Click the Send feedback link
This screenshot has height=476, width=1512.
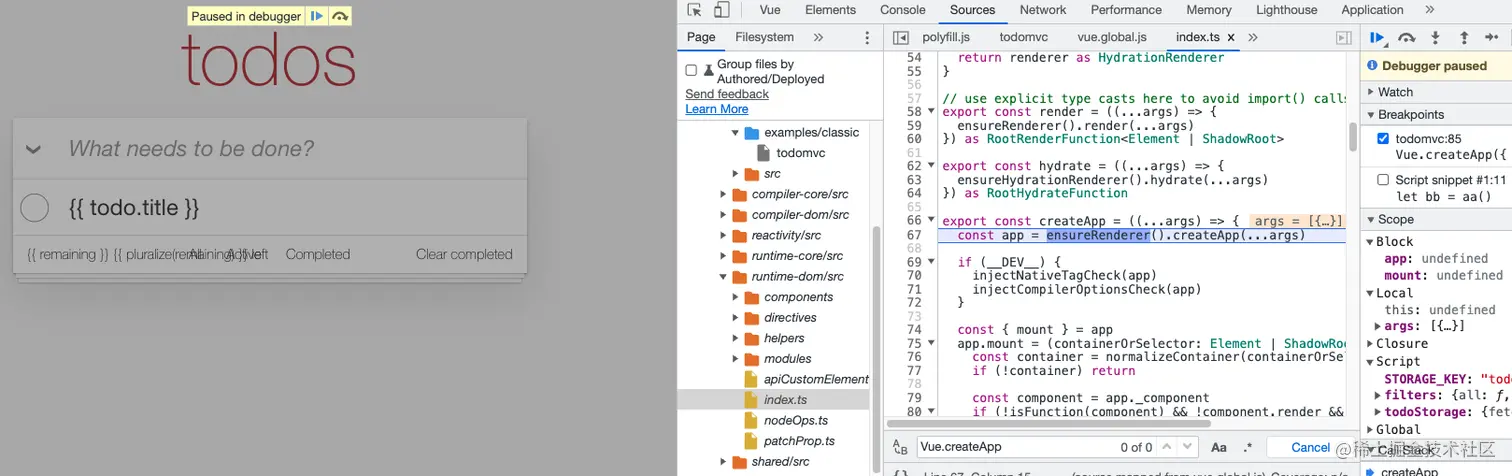point(727,94)
